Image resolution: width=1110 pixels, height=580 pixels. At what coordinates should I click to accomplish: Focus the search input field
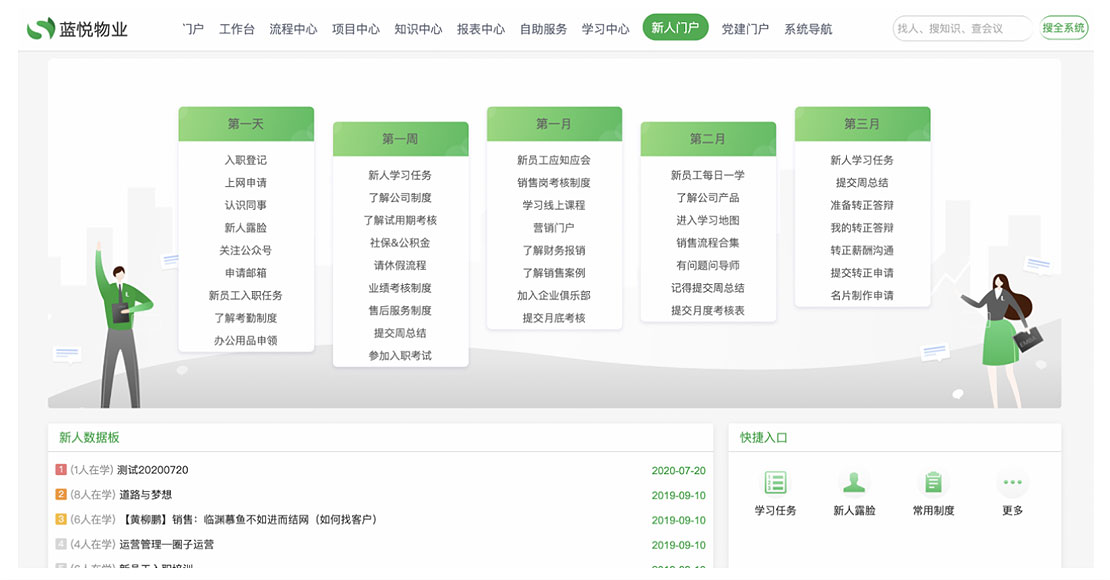click(960, 29)
